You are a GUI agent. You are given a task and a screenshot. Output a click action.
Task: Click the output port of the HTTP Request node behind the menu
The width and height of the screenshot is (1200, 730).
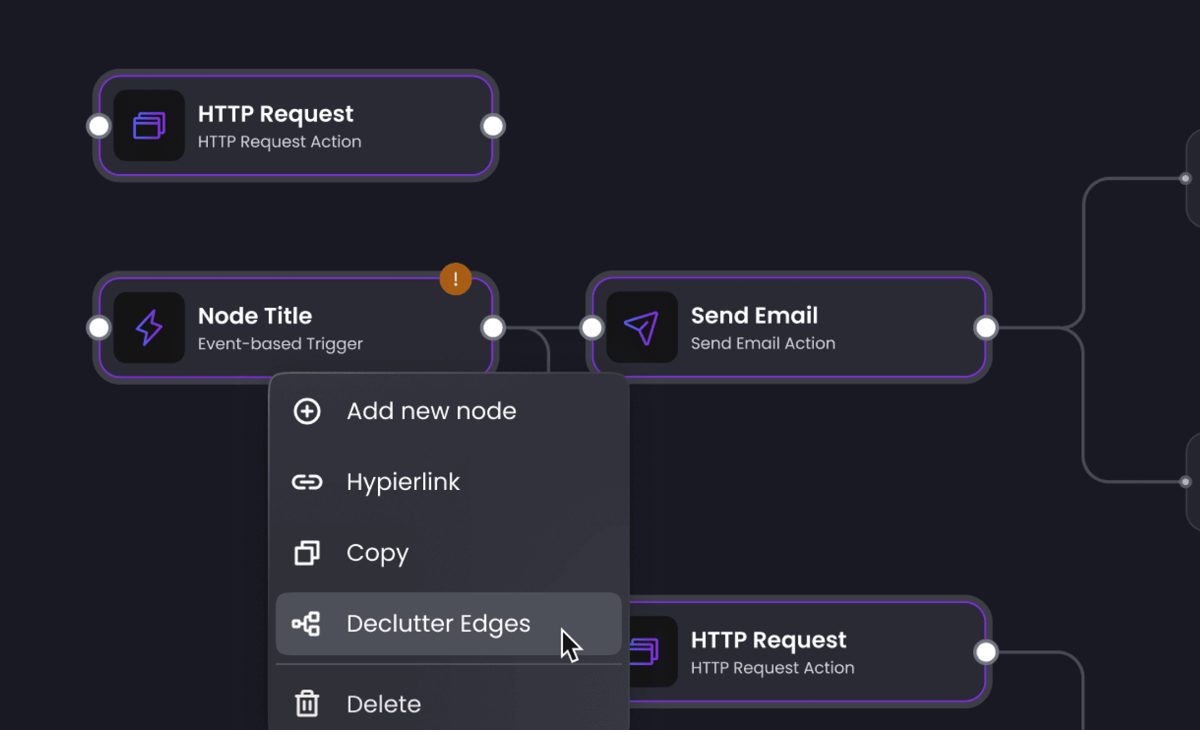(986, 652)
